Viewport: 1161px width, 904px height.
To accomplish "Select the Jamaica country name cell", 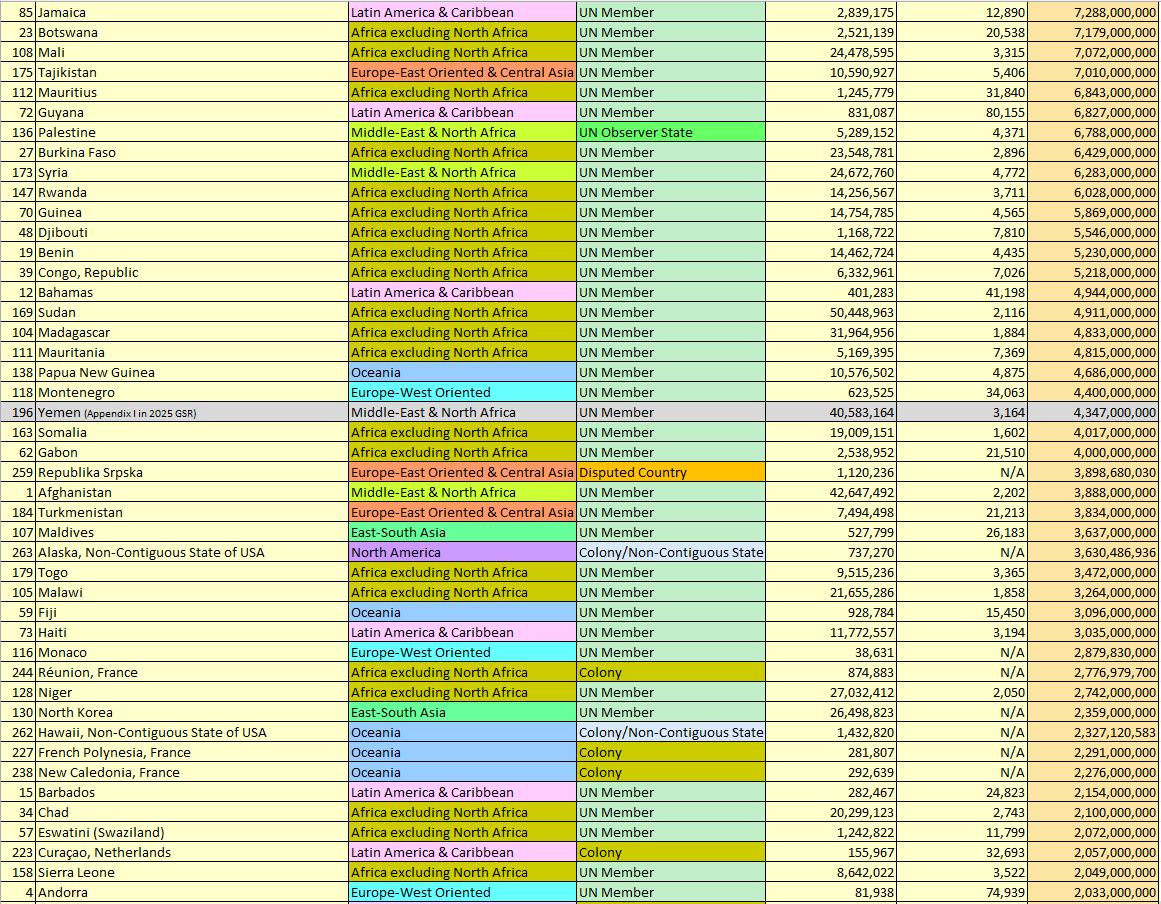I will [192, 13].
